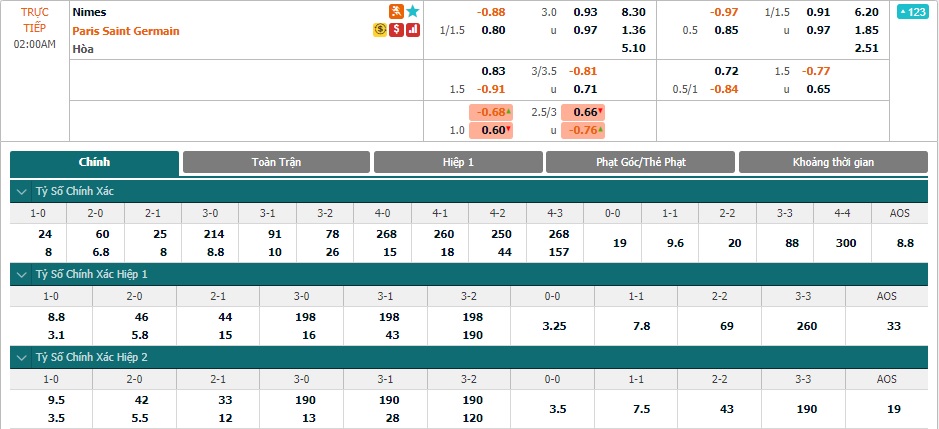Open the red bar-chart statistics icon
This screenshot has width=939, height=429.
[x=413, y=30]
